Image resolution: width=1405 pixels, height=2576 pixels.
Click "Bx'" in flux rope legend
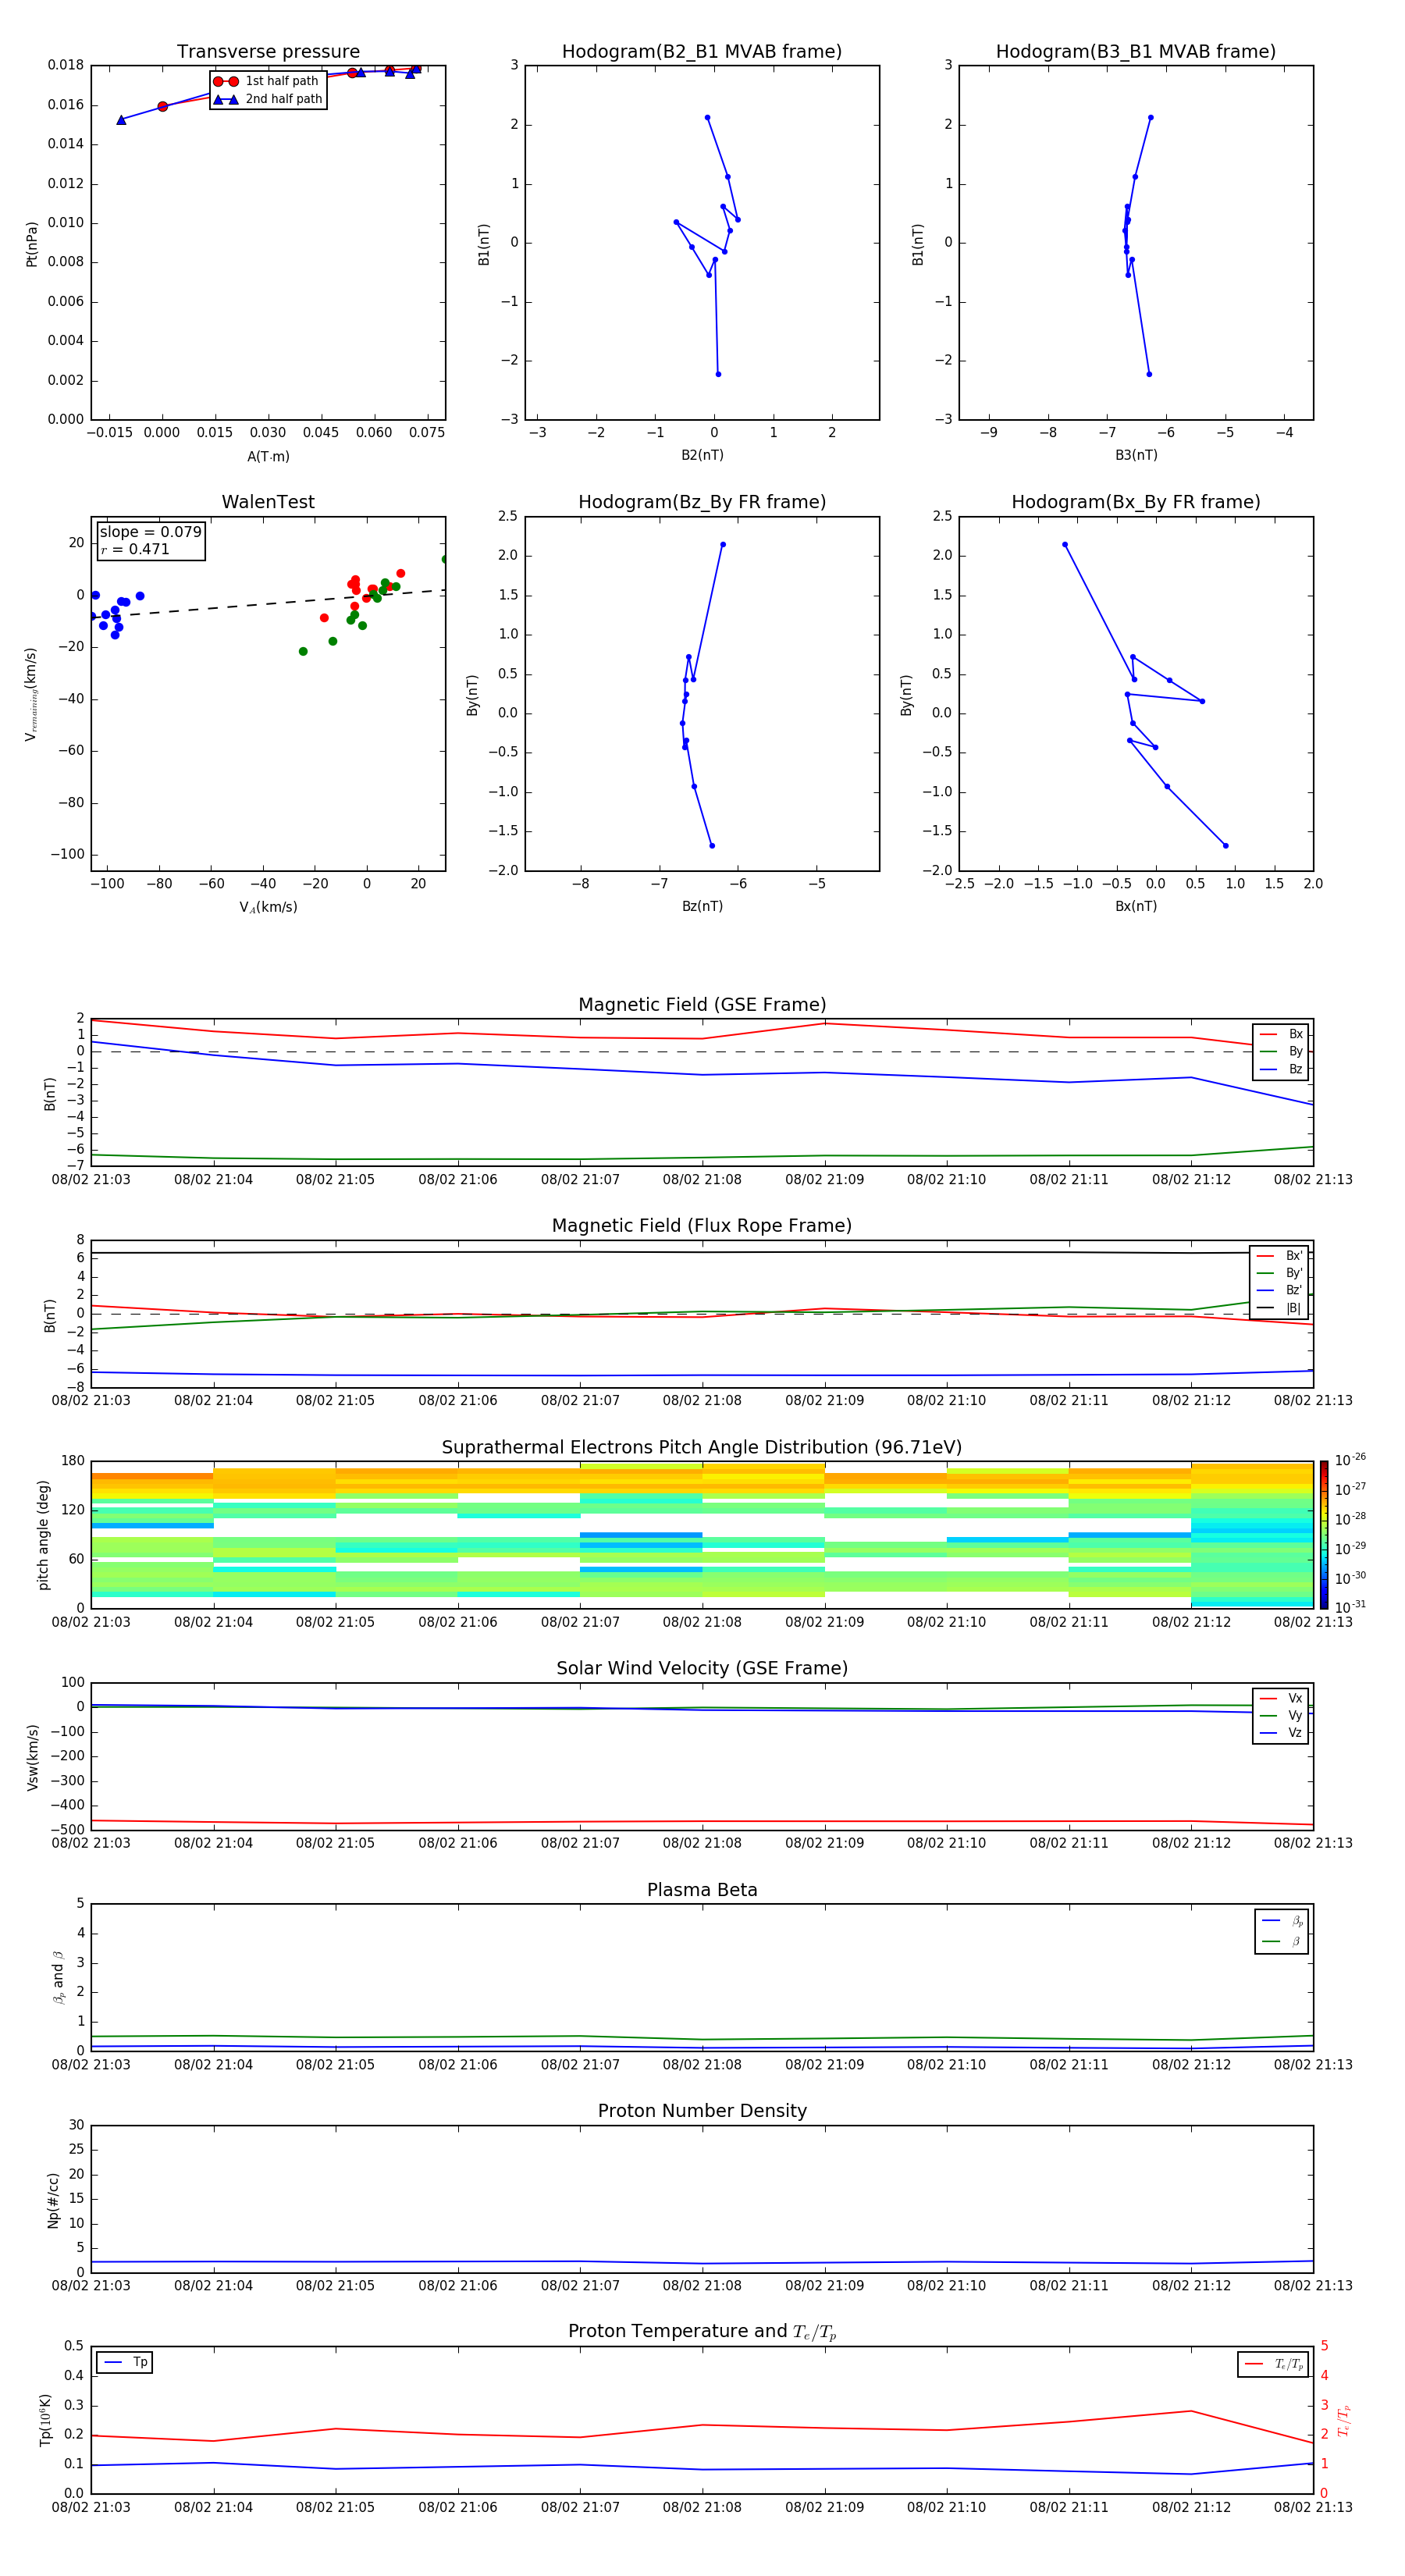pyautogui.click(x=1280, y=1256)
